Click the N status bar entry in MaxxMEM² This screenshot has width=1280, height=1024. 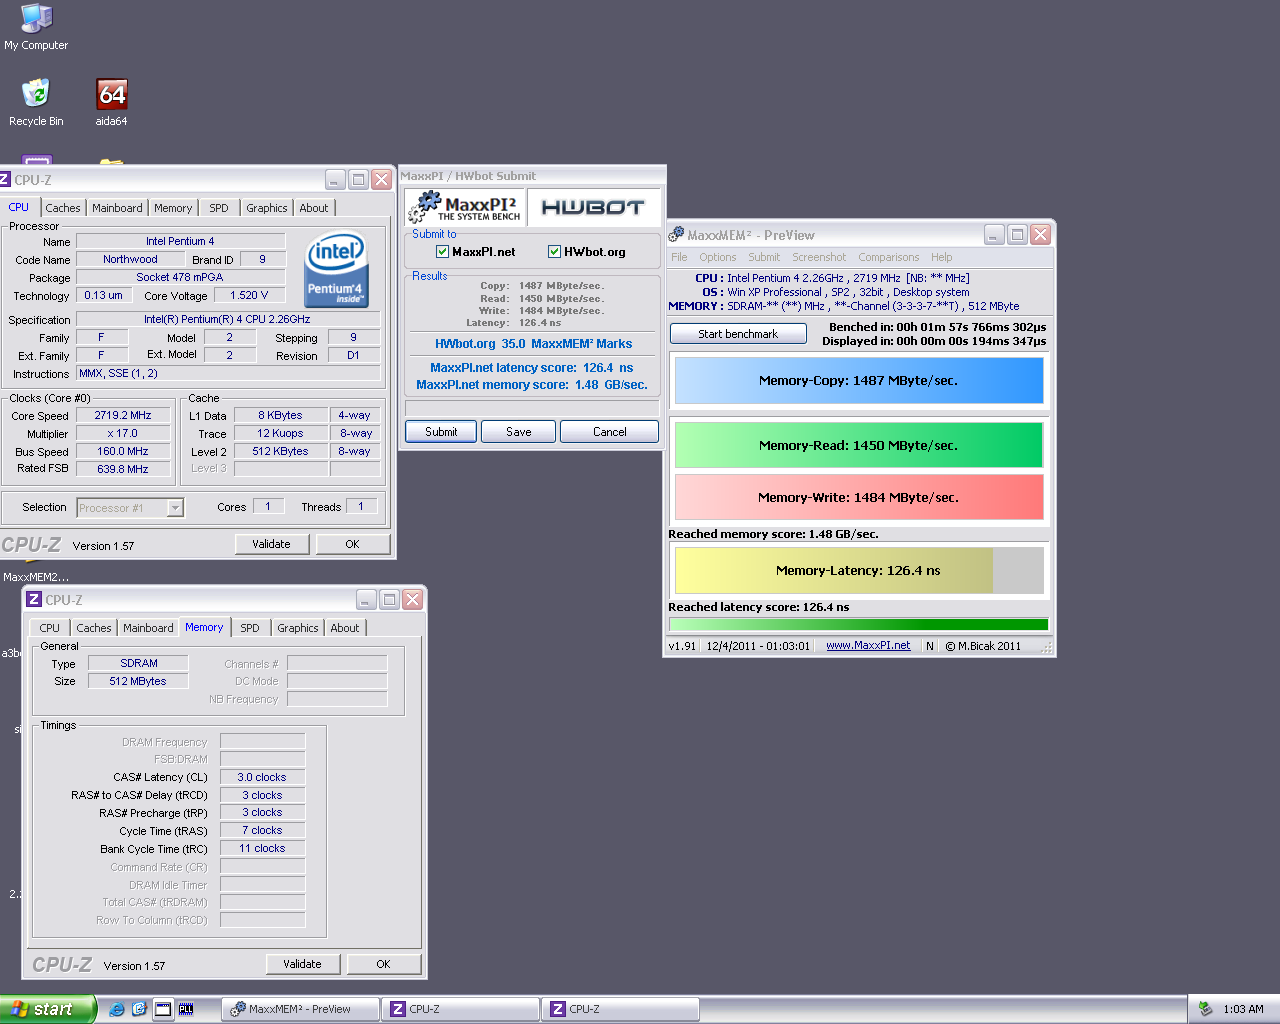pos(930,646)
